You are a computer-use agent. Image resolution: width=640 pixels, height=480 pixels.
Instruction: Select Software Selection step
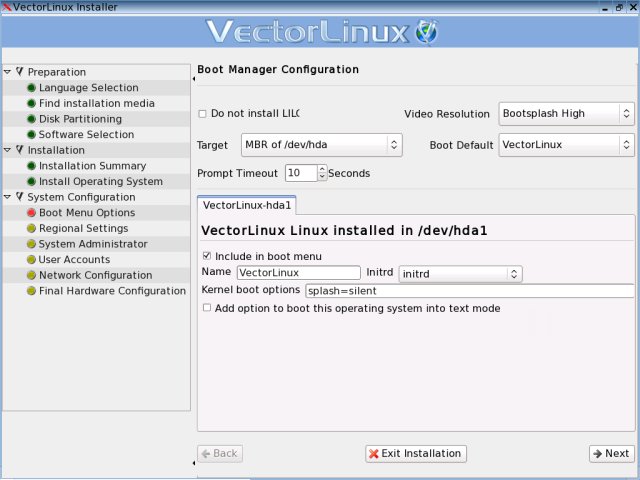coord(86,134)
